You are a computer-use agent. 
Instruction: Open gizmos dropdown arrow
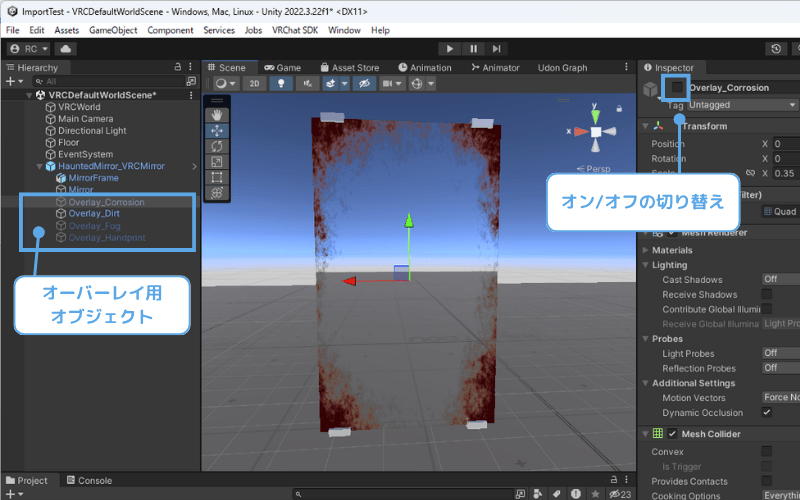click(x=431, y=84)
